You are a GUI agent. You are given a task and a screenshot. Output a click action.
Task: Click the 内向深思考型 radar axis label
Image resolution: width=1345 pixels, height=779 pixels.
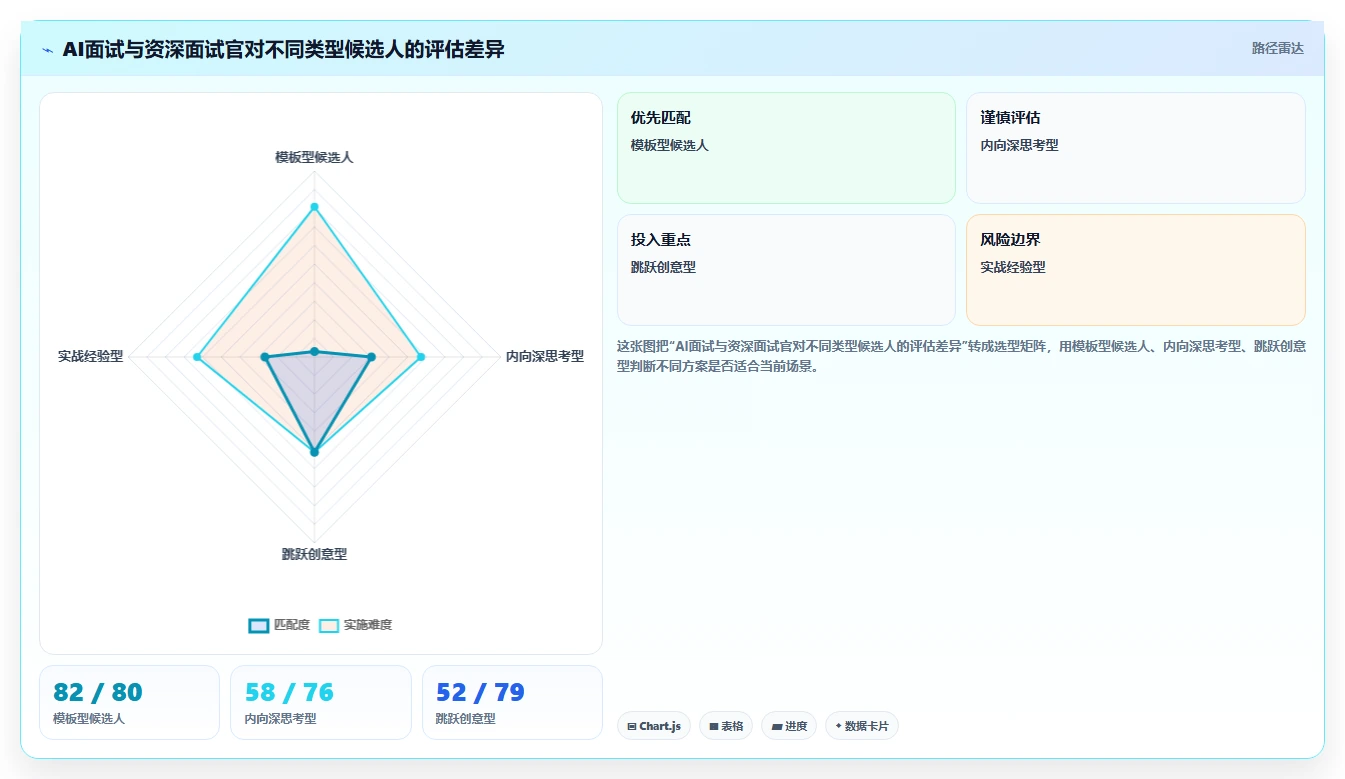click(x=545, y=356)
